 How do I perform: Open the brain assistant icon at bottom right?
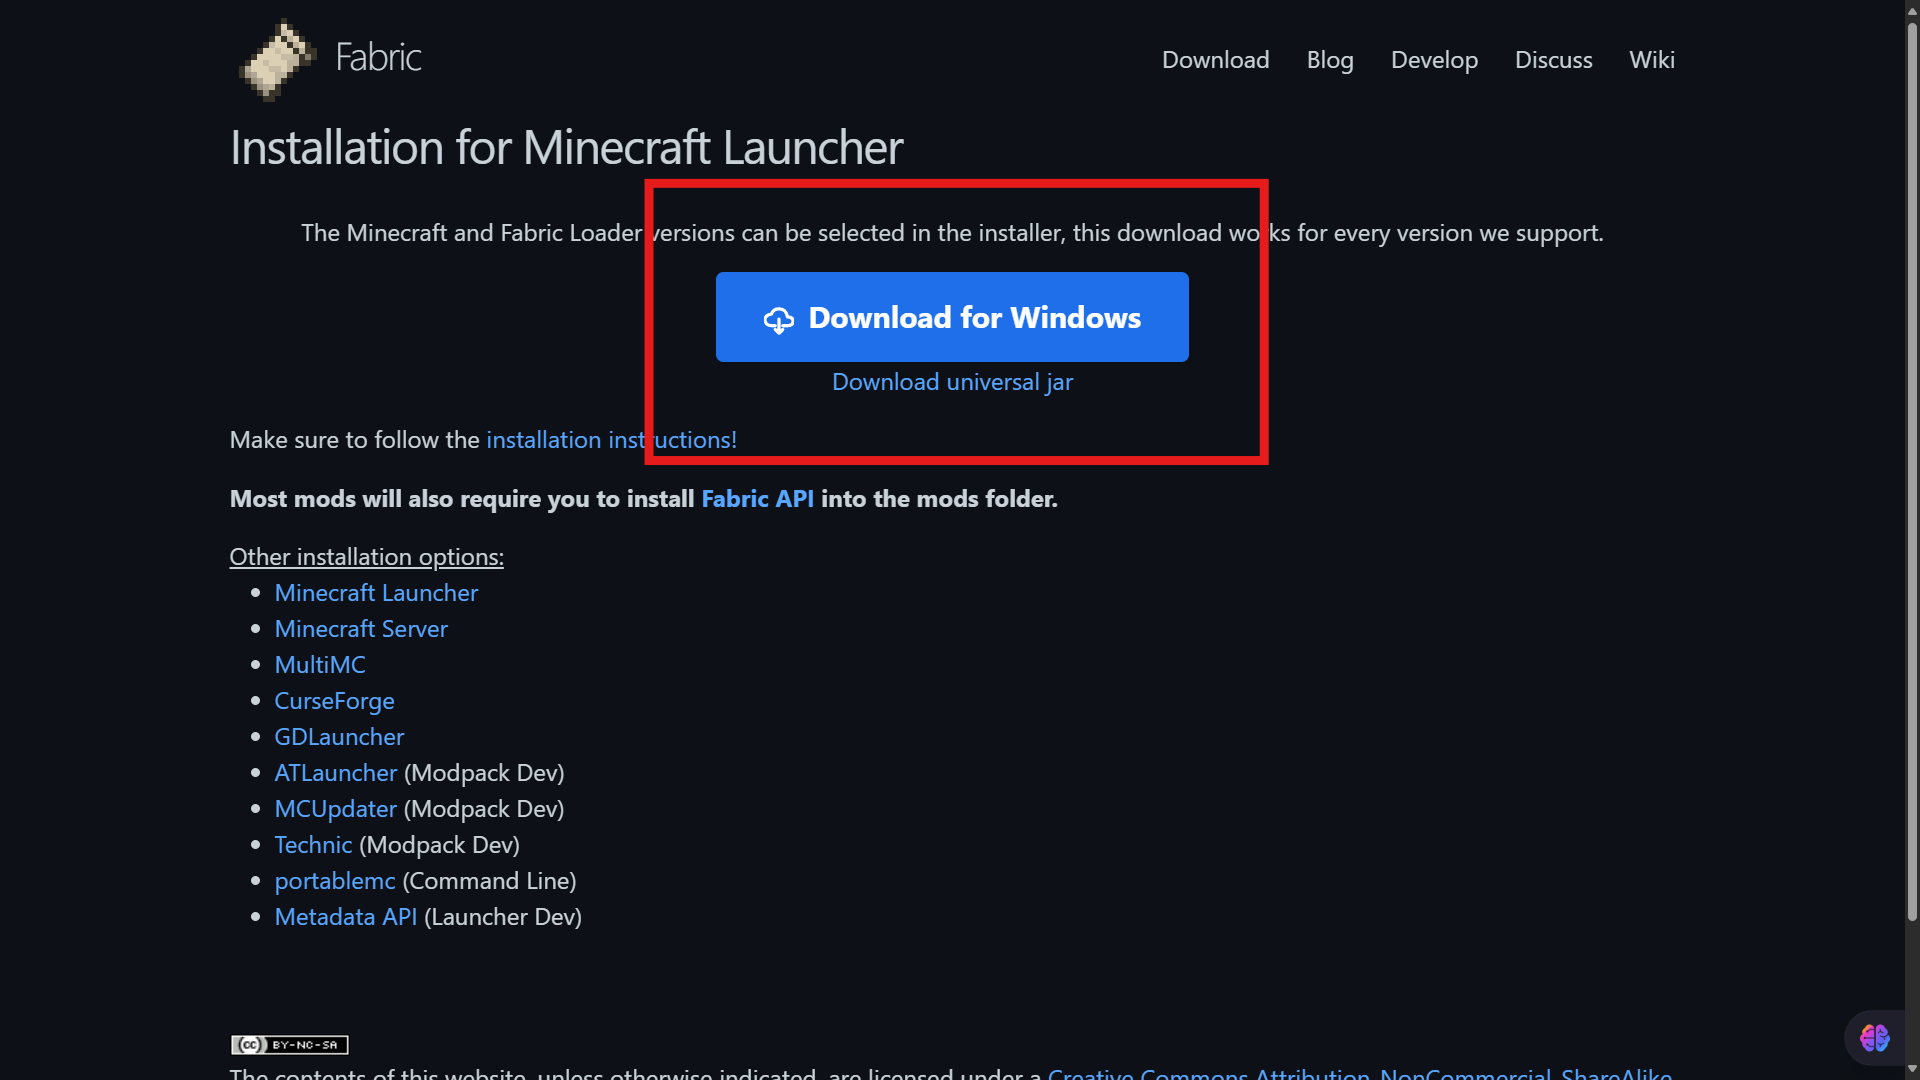click(x=1874, y=1038)
